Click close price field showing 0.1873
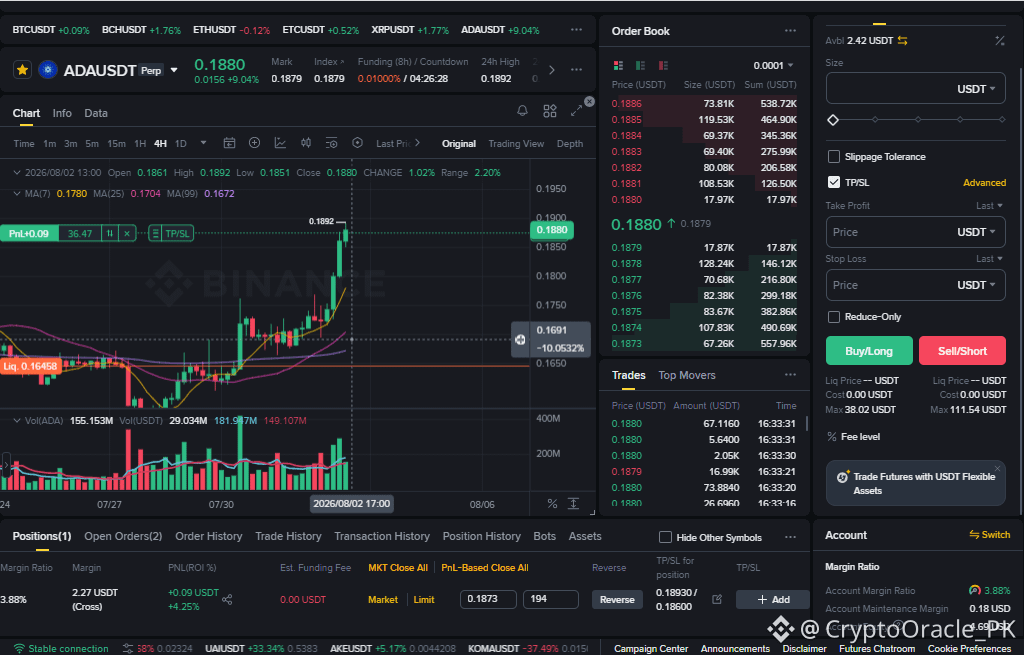This screenshot has width=1024, height=655. click(x=488, y=599)
